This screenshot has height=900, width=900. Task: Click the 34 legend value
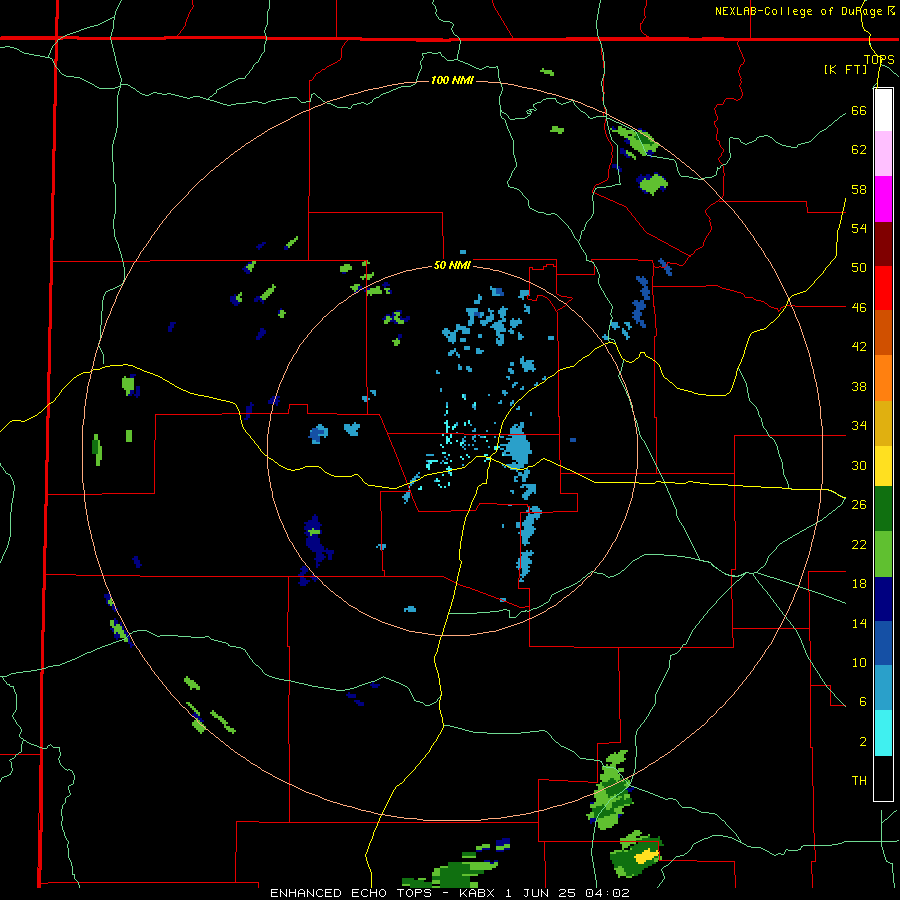(859, 426)
